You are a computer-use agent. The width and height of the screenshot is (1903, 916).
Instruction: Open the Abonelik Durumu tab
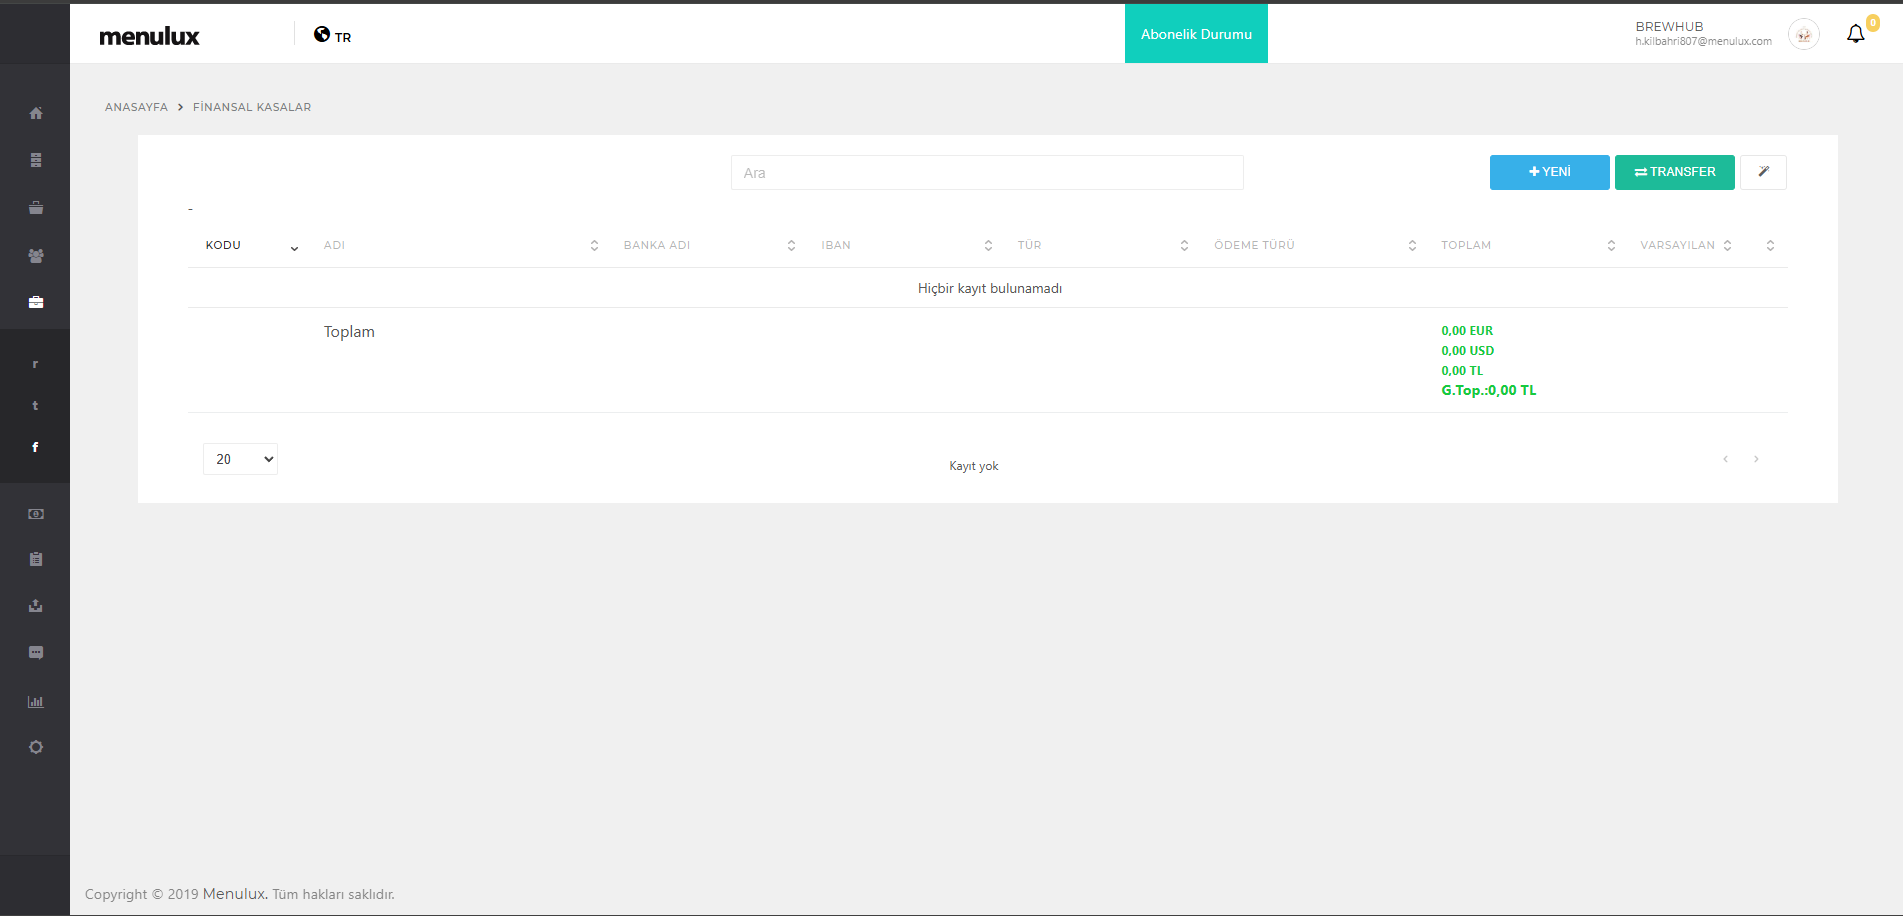coord(1196,34)
